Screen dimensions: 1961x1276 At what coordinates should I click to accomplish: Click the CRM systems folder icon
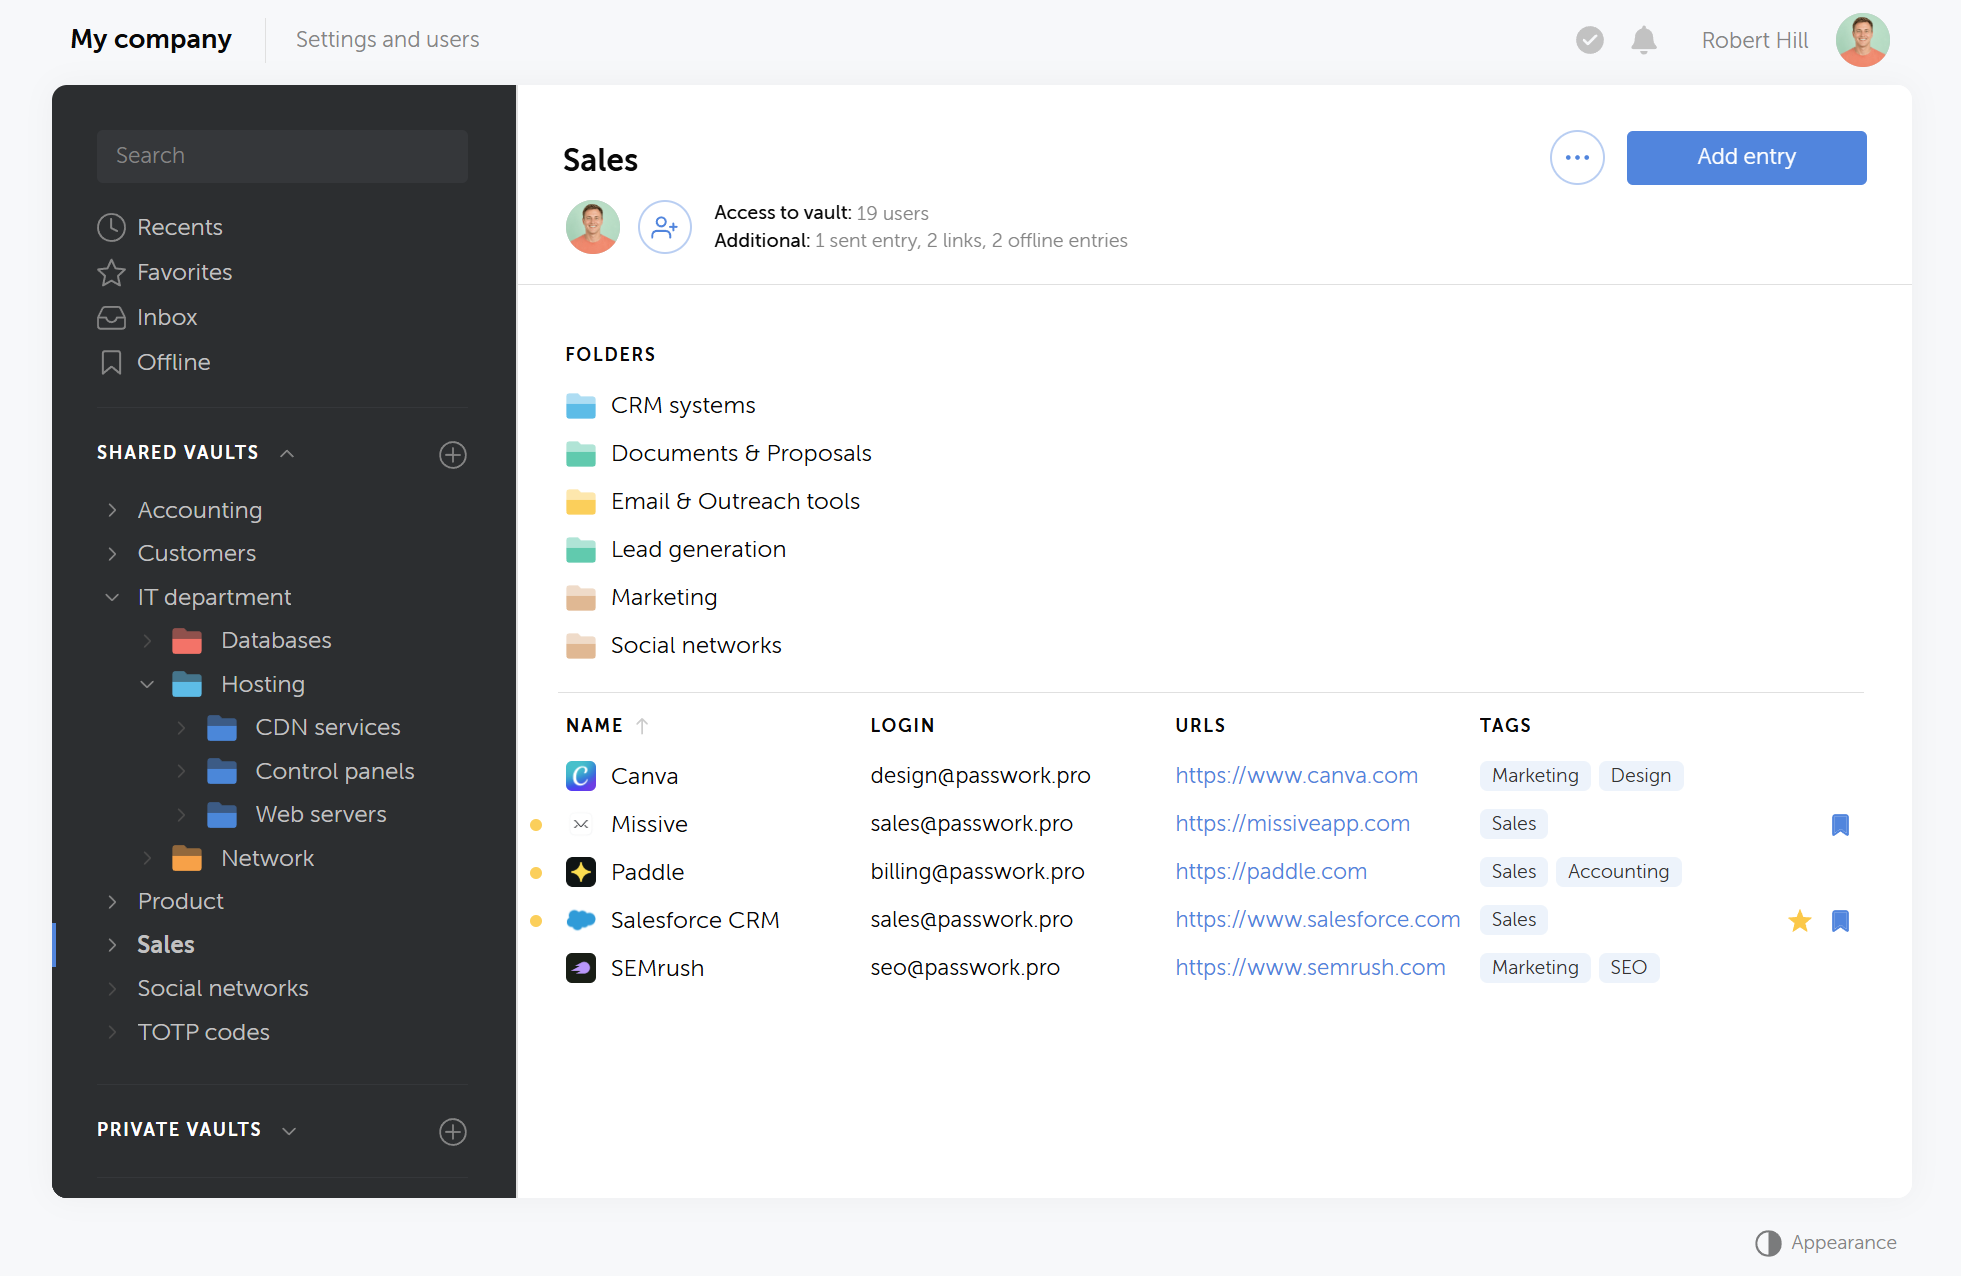(x=581, y=406)
